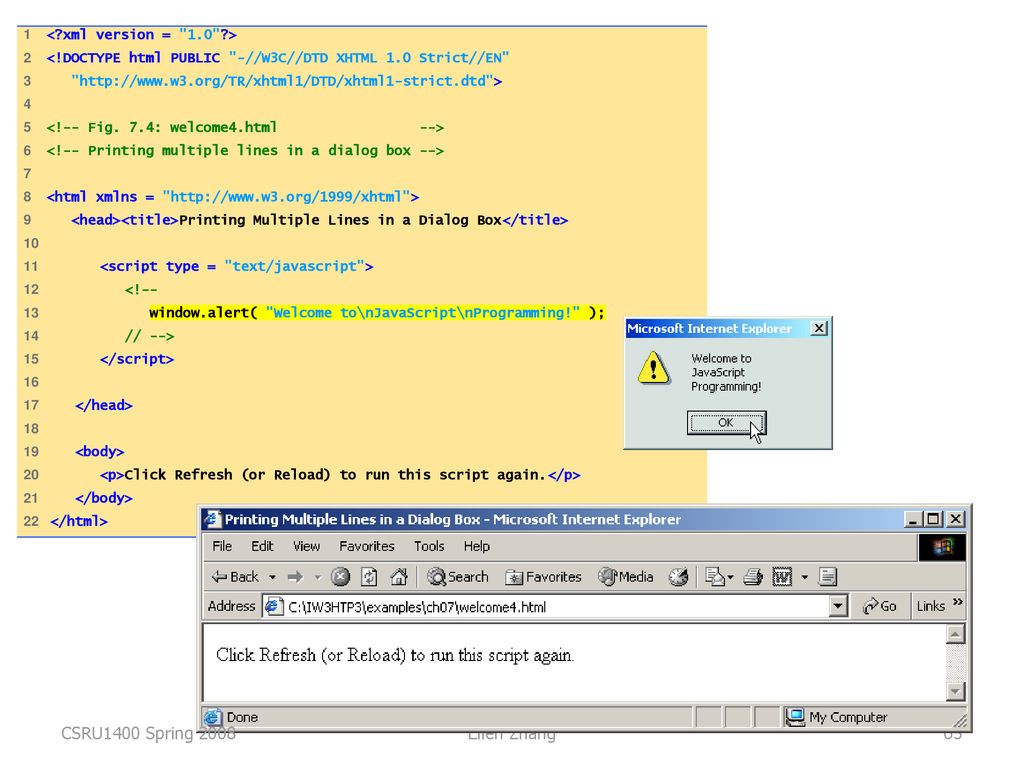Click the Print icon

tap(753, 577)
